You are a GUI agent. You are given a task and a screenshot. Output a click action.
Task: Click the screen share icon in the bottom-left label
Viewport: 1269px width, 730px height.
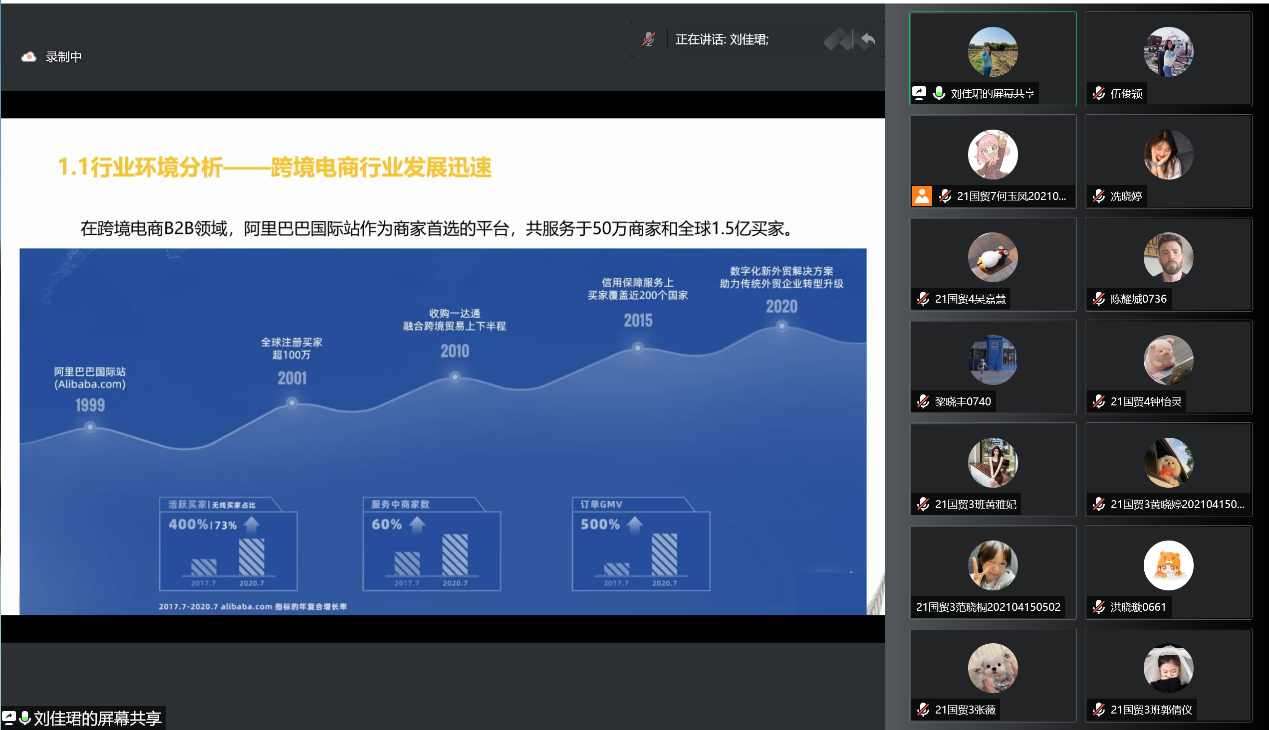coord(9,718)
